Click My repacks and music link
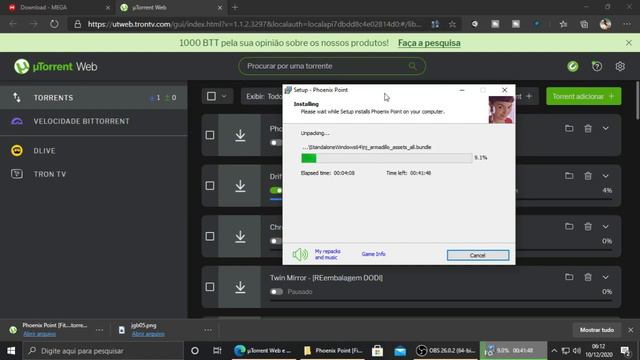640x360 pixels. pyautogui.click(x=327, y=254)
